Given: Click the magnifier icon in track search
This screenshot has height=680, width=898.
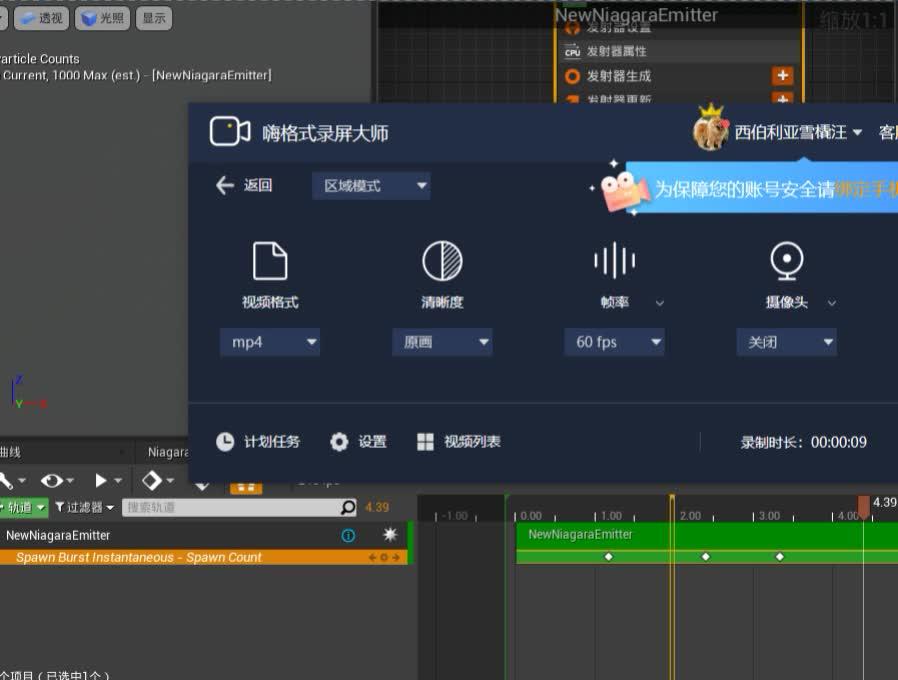Looking at the screenshot, I should tap(348, 507).
